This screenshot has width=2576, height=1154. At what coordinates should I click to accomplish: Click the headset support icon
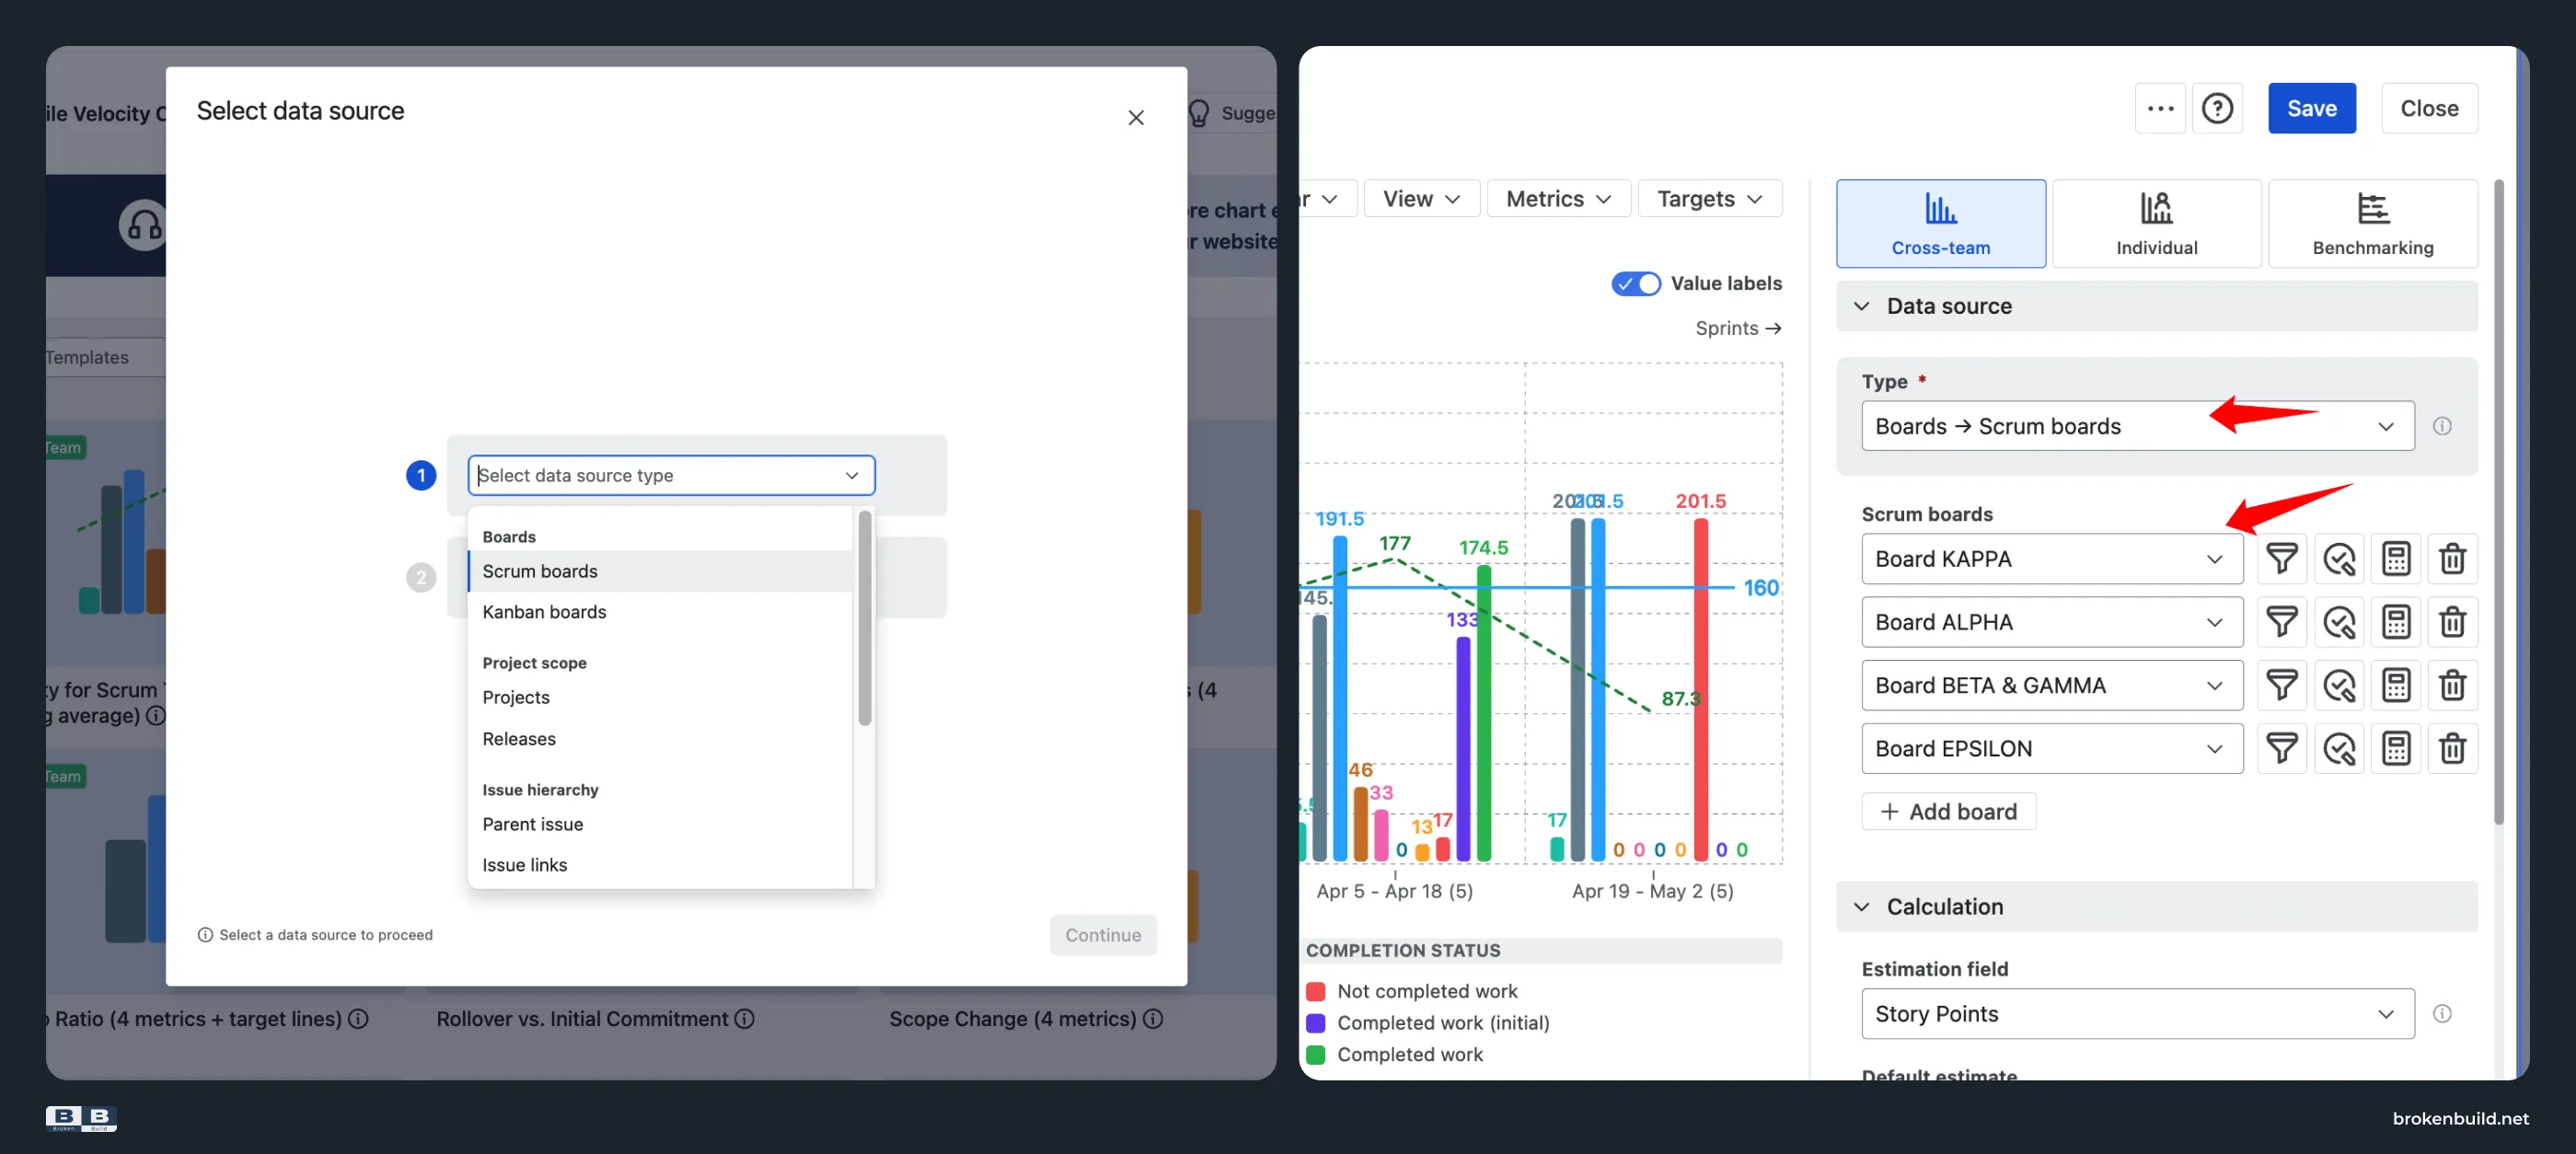[x=144, y=225]
